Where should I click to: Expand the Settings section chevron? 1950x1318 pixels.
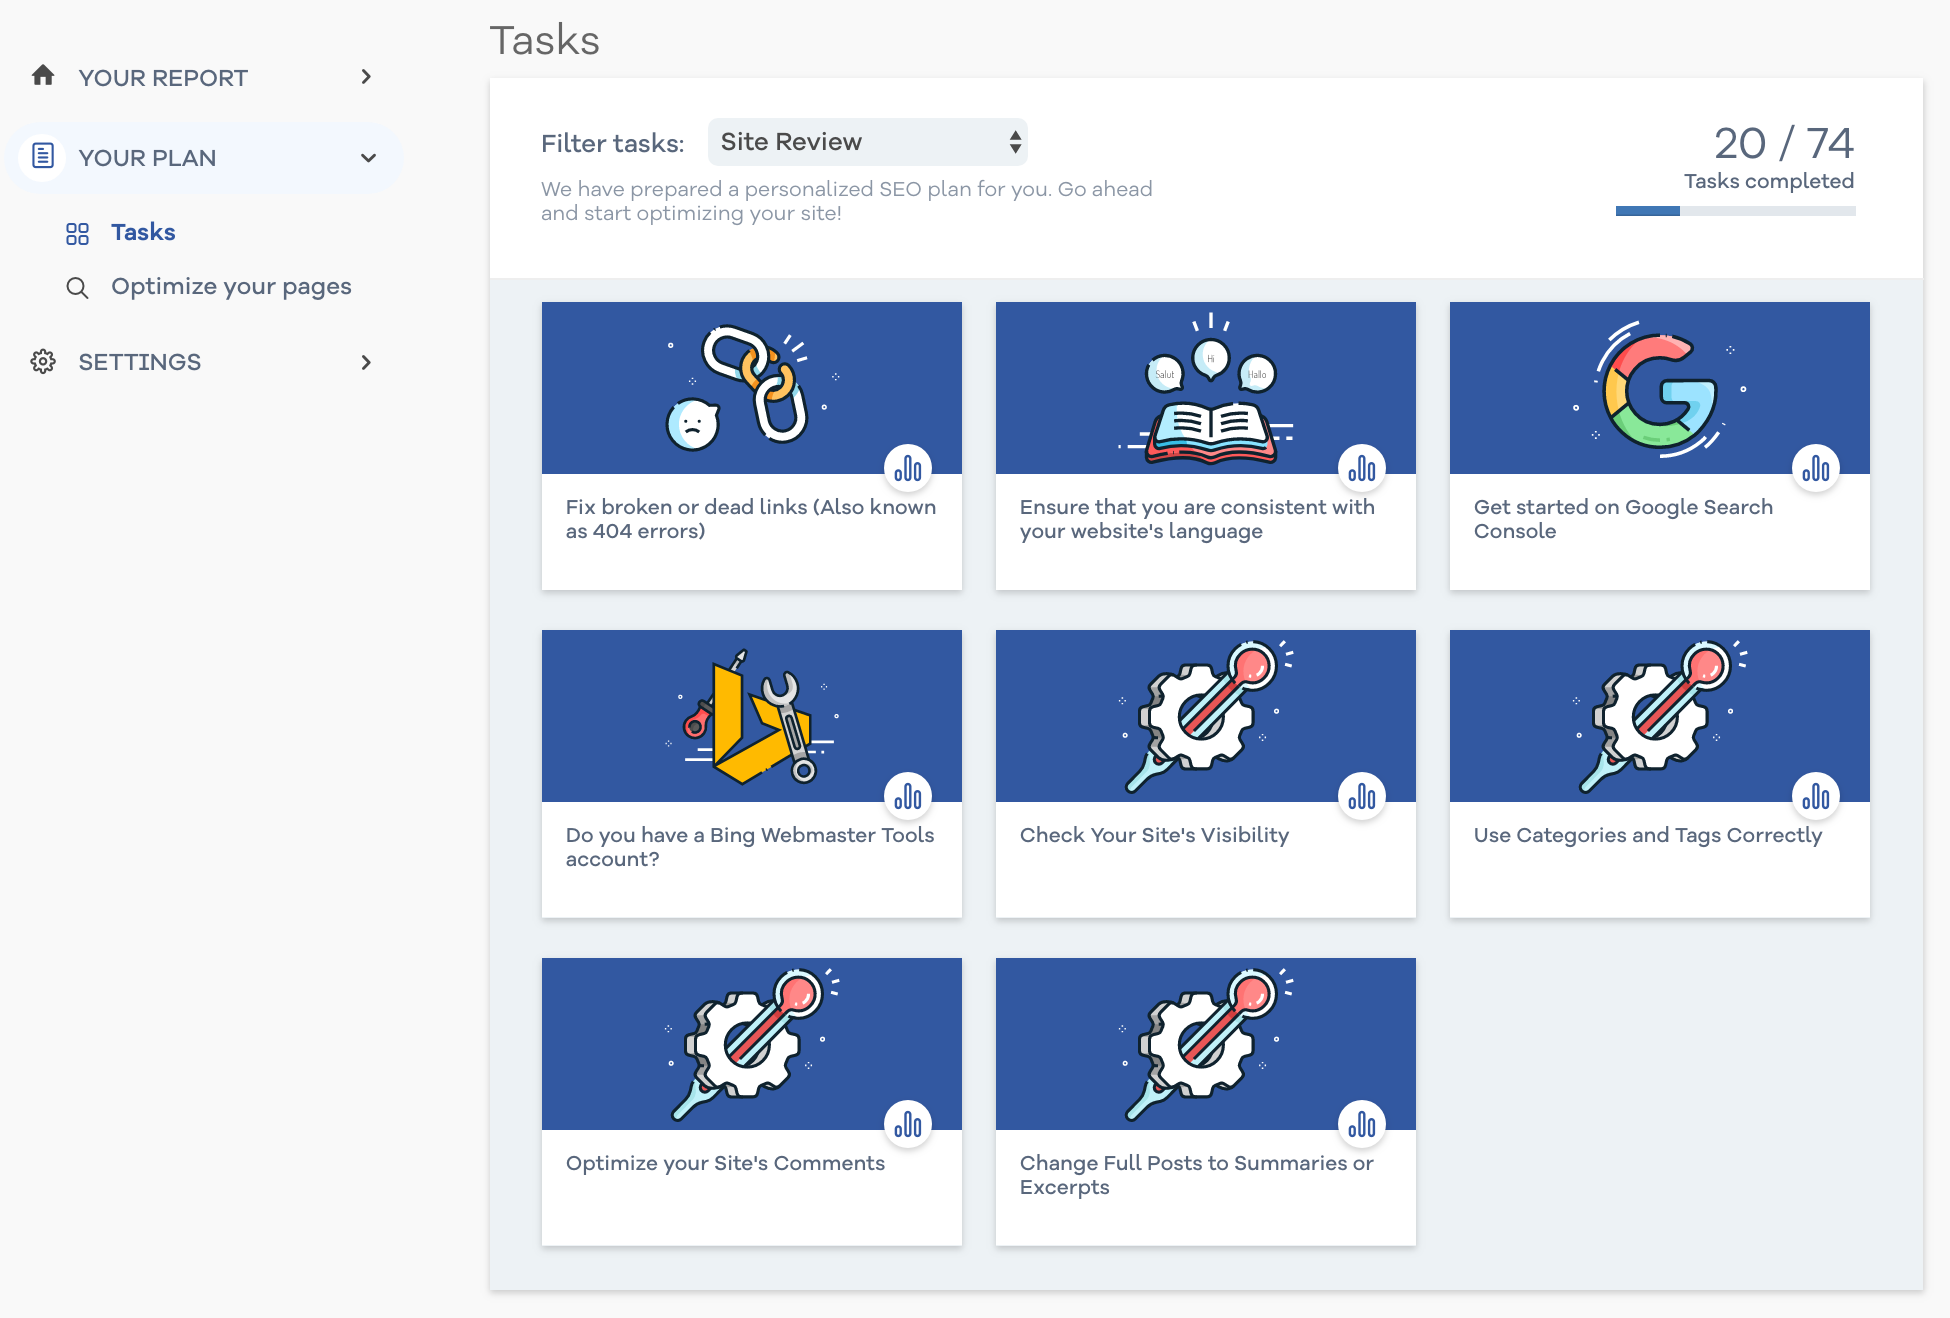[366, 362]
